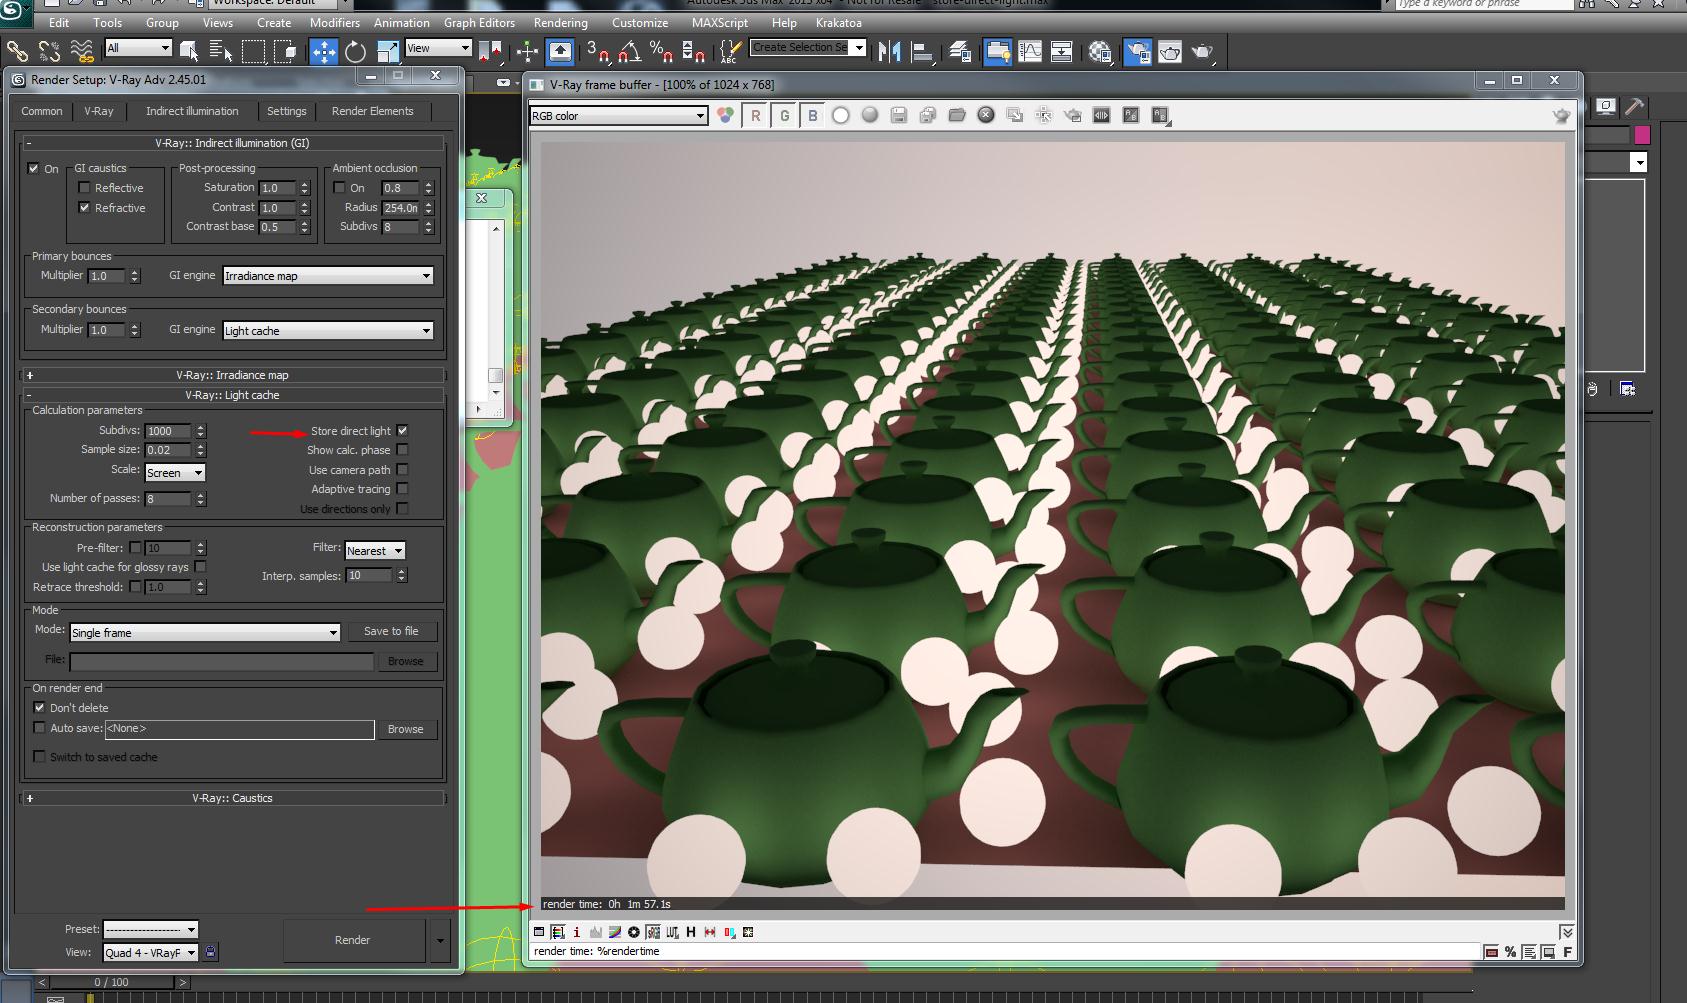
Task: Open secondary bounces GI engine dropdown
Action: click(x=328, y=330)
